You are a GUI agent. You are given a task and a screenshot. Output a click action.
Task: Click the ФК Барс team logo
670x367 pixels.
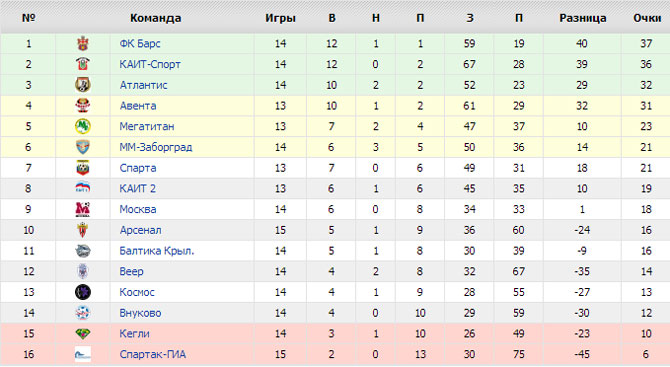click(x=83, y=44)
